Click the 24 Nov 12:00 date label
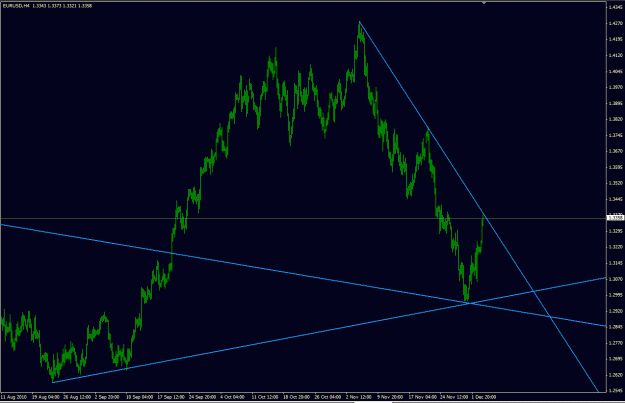625x403 pixels. coord(454,397)
